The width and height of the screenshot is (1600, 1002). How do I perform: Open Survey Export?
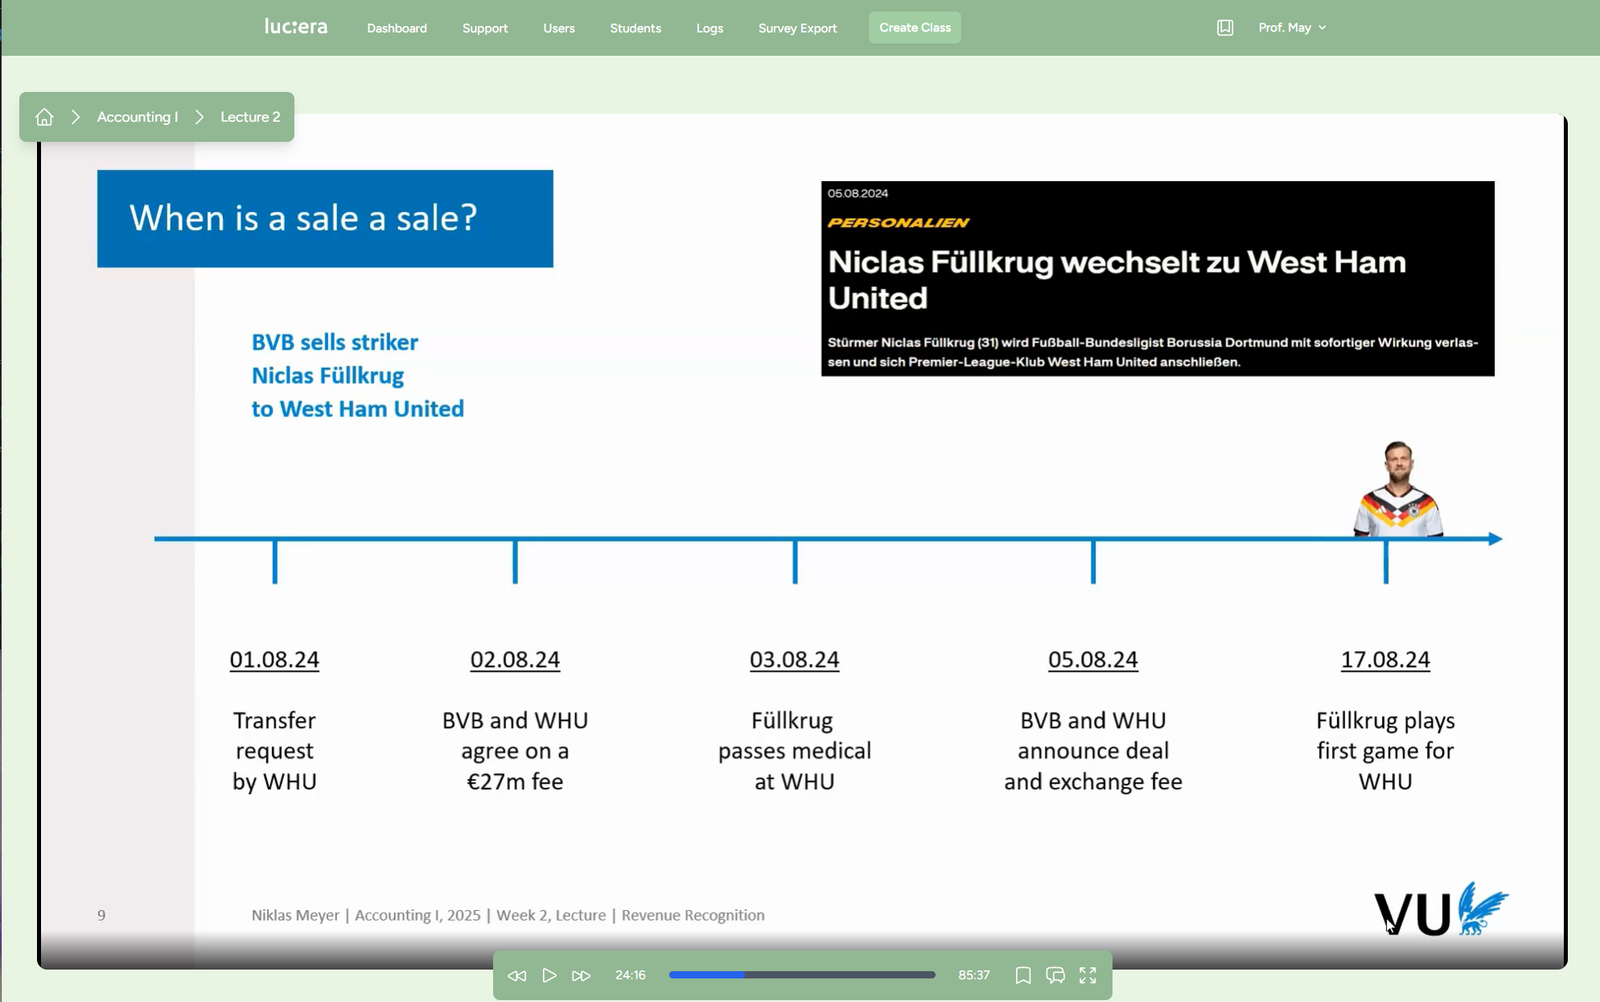798,28
